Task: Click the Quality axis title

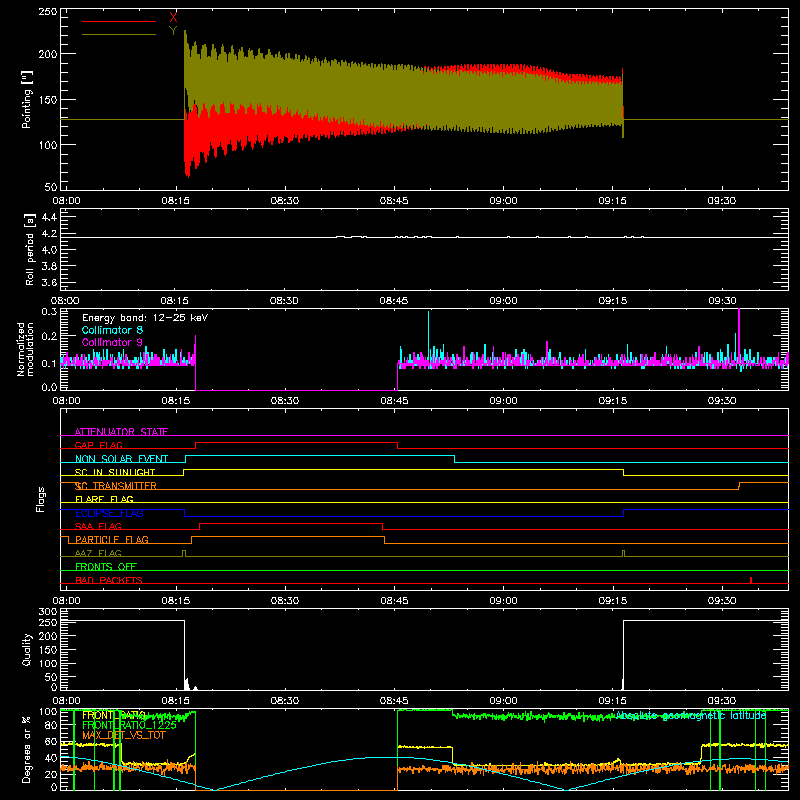Action: [27, 649]
